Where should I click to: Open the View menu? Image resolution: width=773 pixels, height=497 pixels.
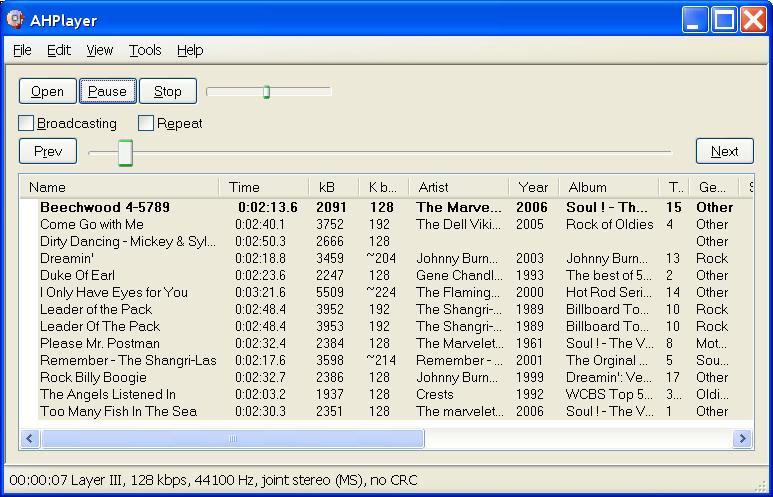click(x=100, y=50)
